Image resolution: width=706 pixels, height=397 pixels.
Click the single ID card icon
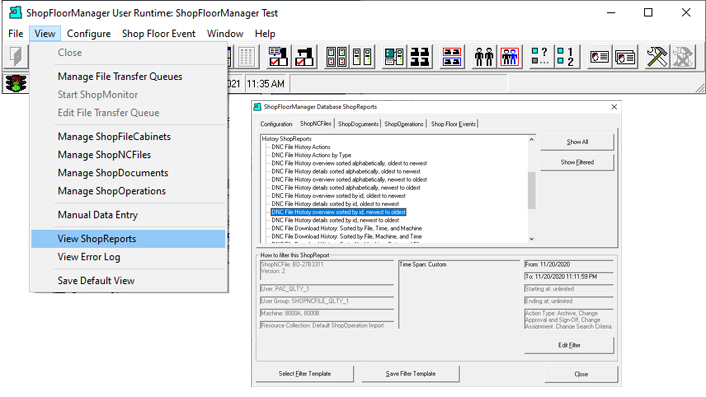[x=599, y=57]
